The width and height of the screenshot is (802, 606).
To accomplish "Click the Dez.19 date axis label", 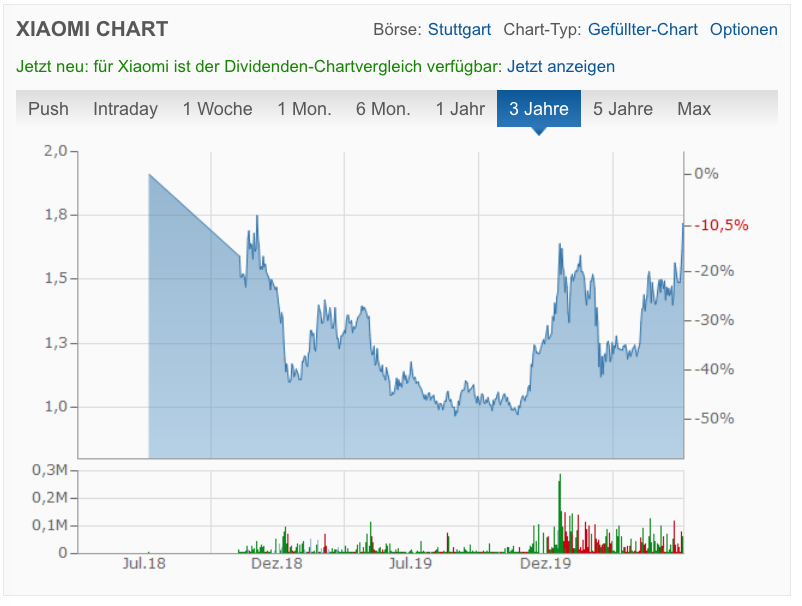I will coord(545,564).
